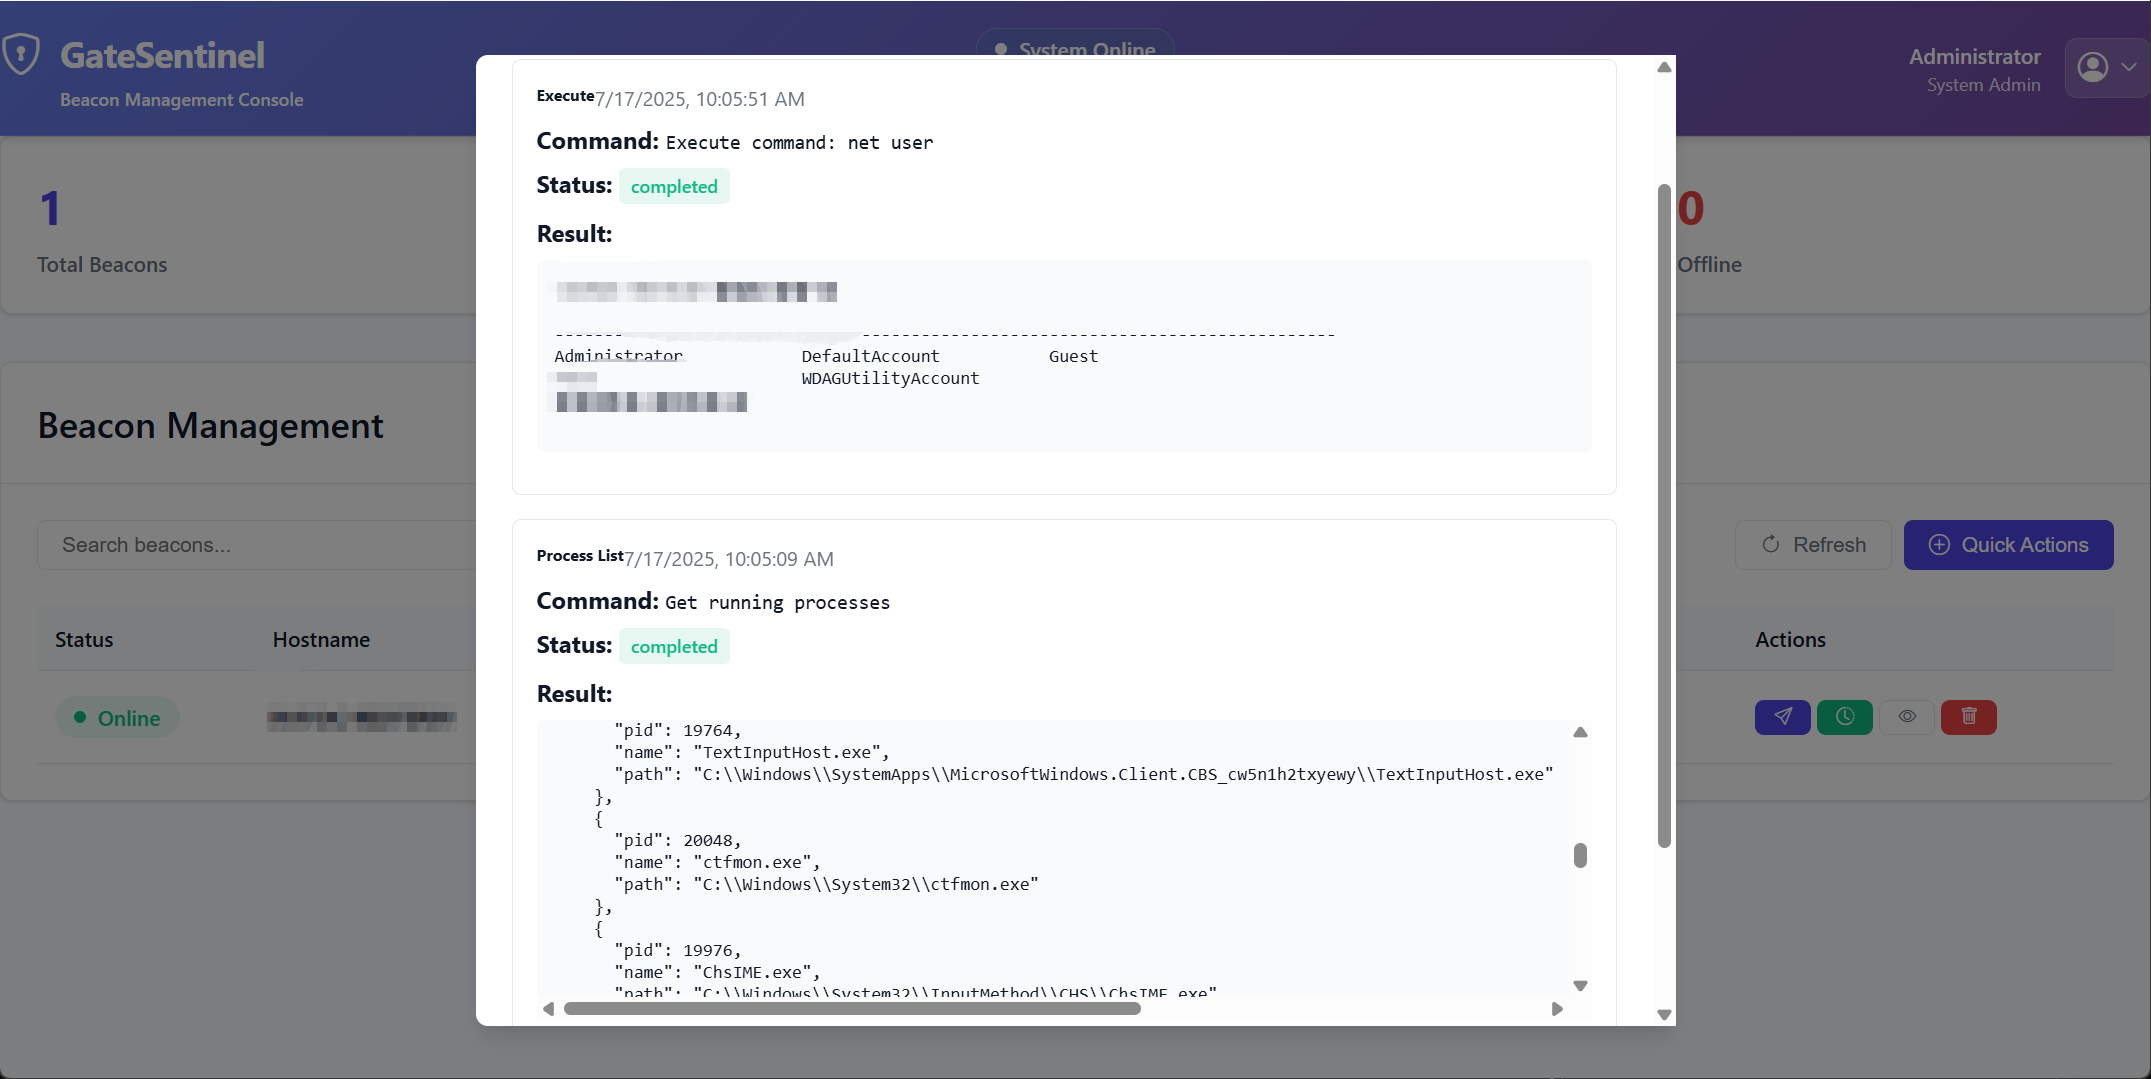Click the Offline count label
This screenshot has width=2151, height=1079.
(x=1709, y=265)
